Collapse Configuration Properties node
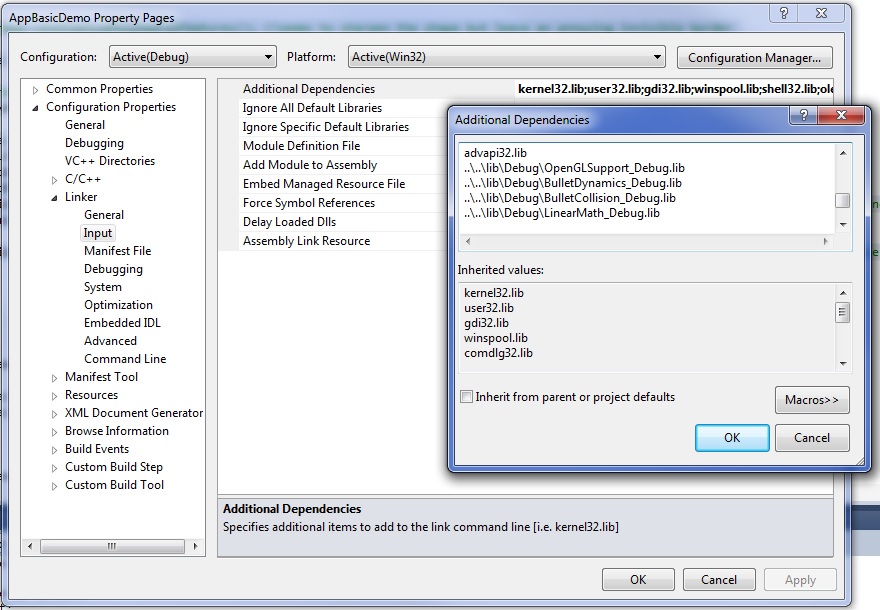Image resolution: width=880 pixels, height=610 pixels. coord(35,108)
